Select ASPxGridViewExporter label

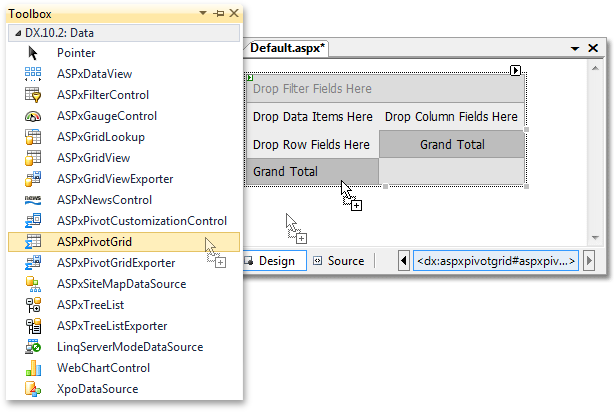pos(115,179)
